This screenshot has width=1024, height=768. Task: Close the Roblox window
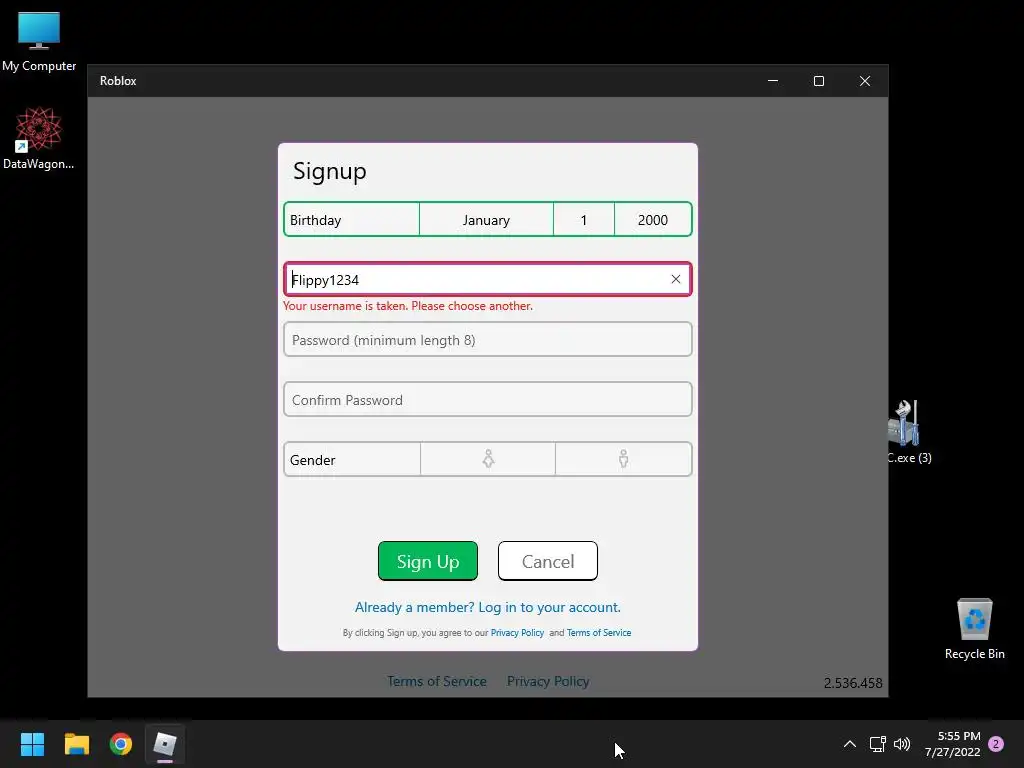865,81
